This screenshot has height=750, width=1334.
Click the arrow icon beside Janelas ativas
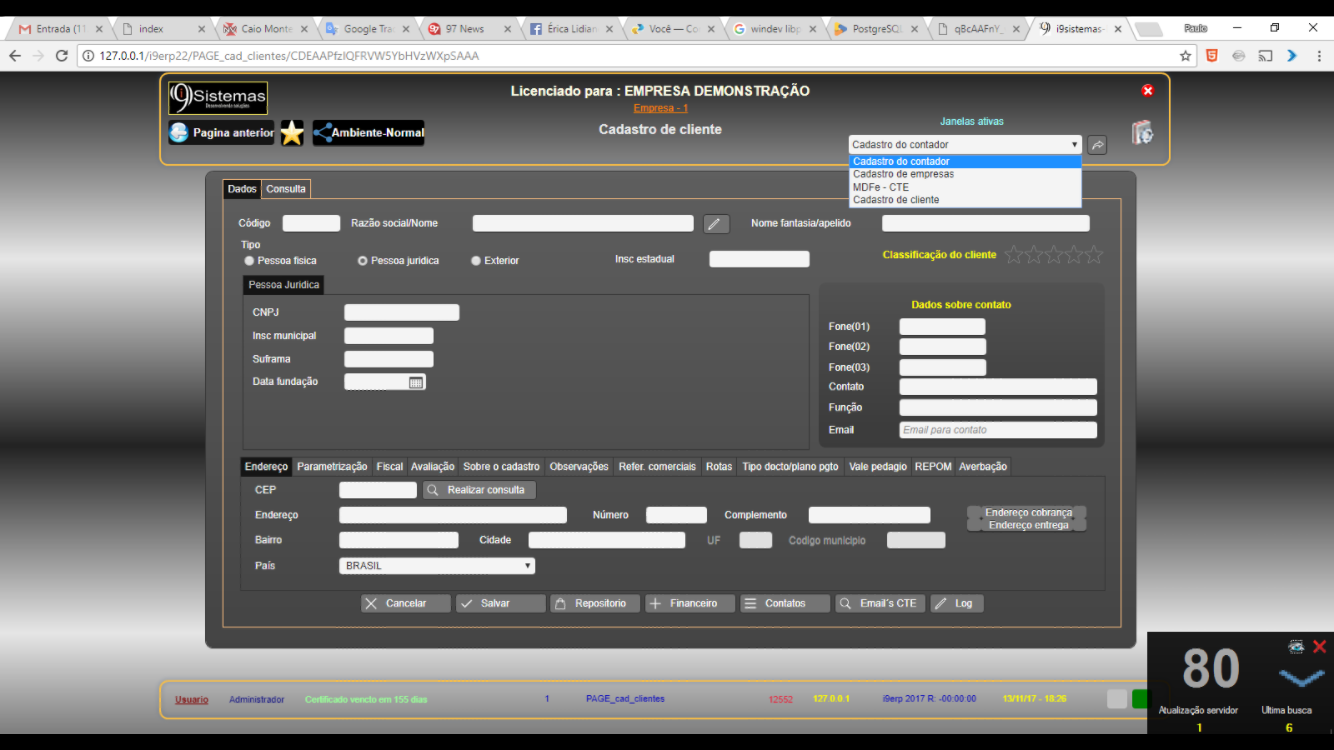(1097, 145)
